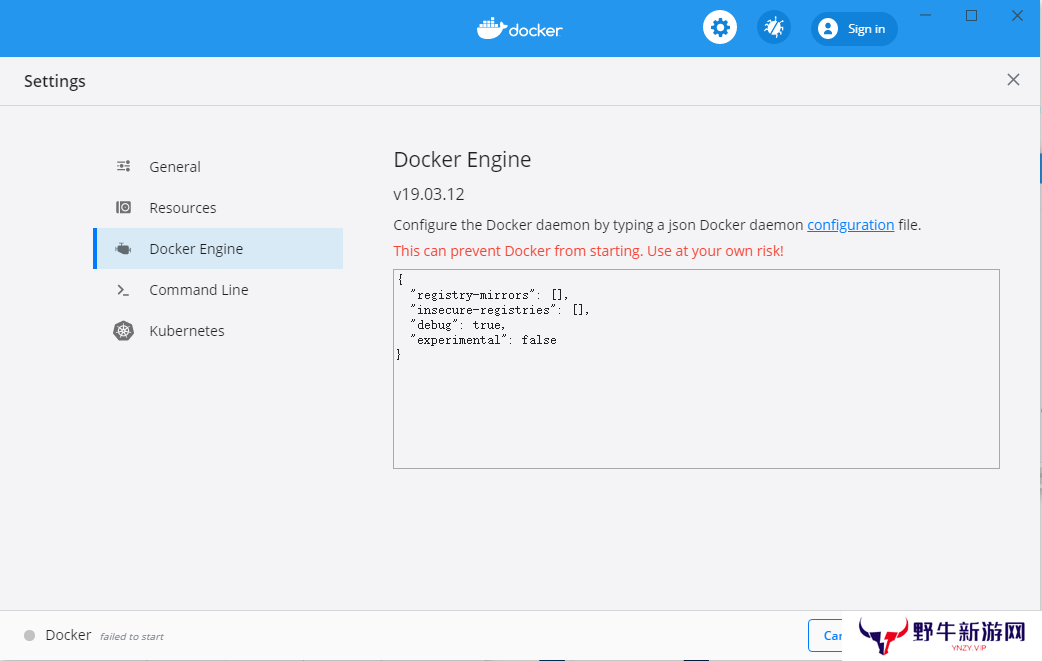Screen dimensions: 1042x661
Task: Click the v19.03.12 version text
Action: (429, 194)
